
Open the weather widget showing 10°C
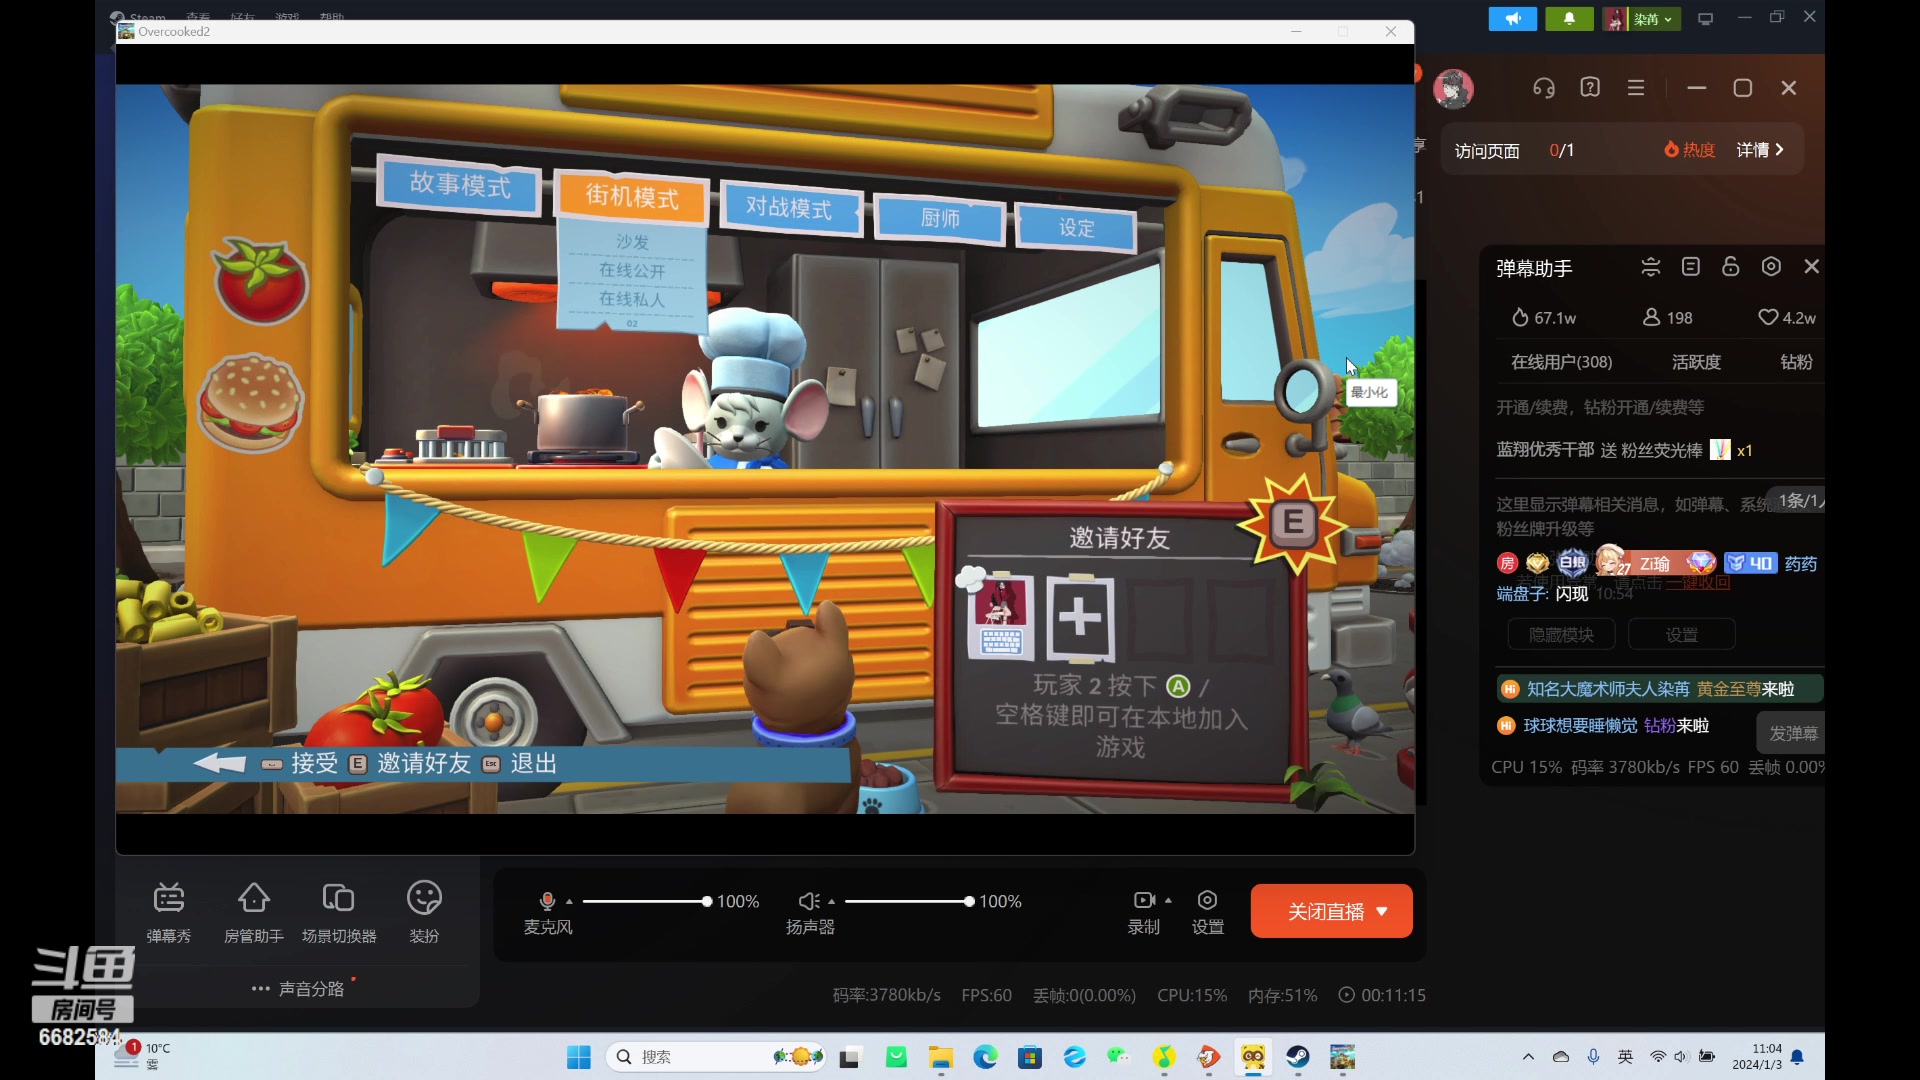[141, 1056]
